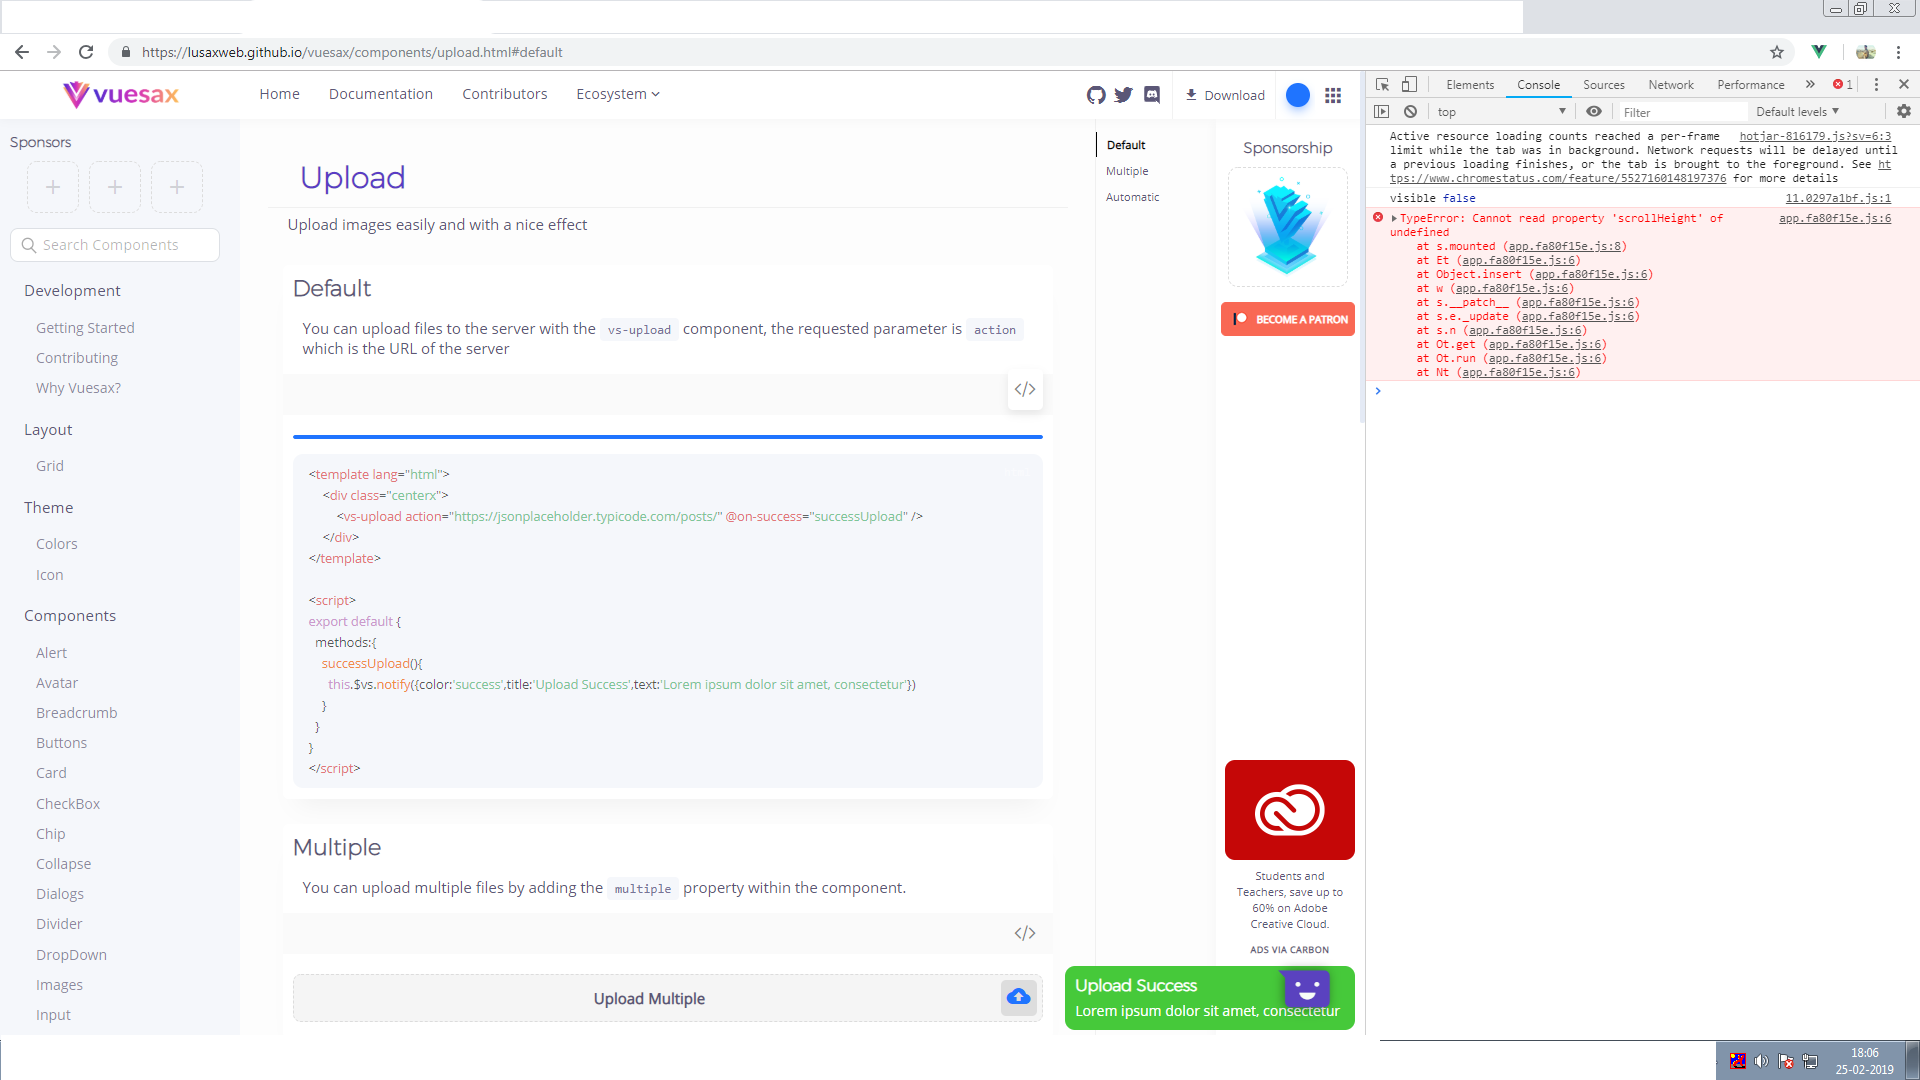Viewport: 1920px width, 1080px height.
Task: Open the Ecosystem dropdown menu
Action: [617, 94]
